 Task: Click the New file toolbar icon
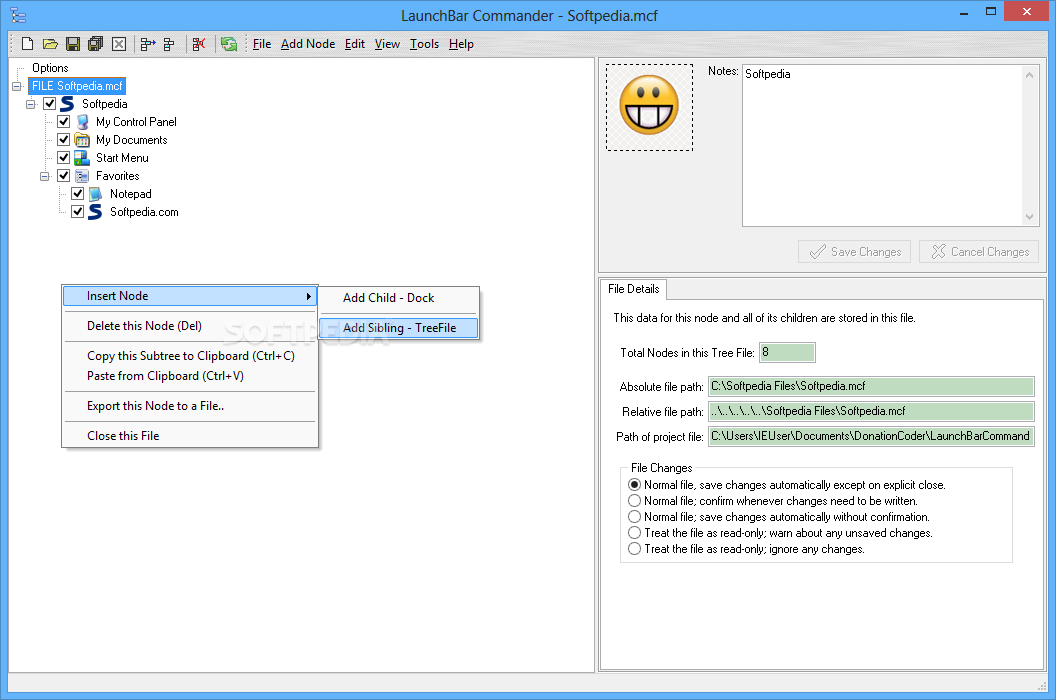point(28,44)
